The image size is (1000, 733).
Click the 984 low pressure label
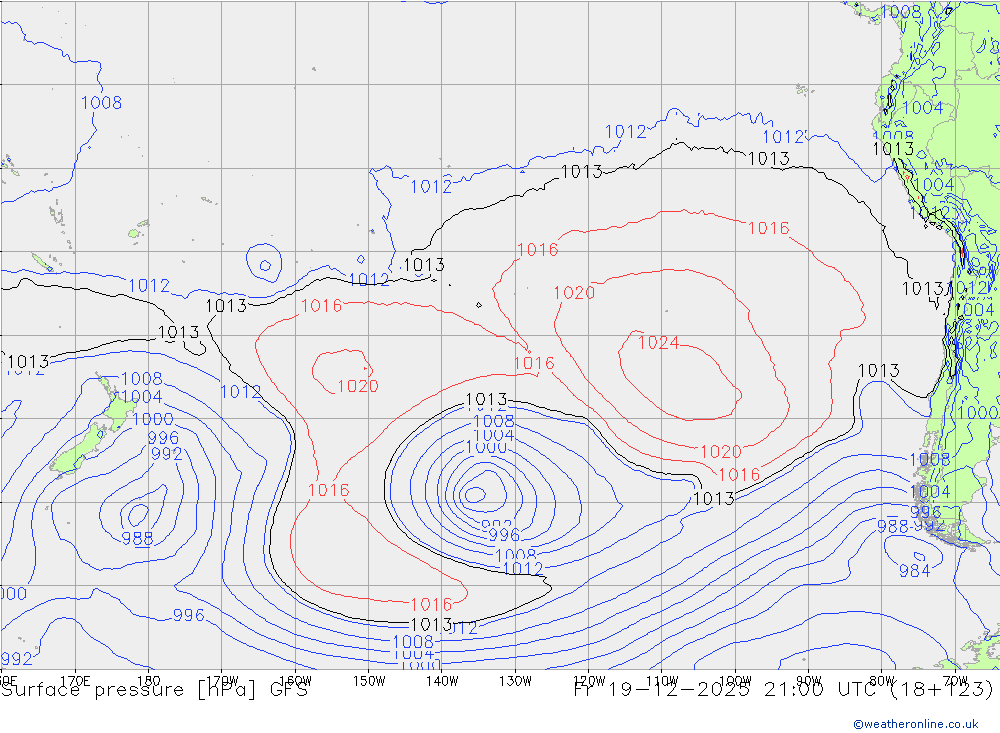click(914, 571)
